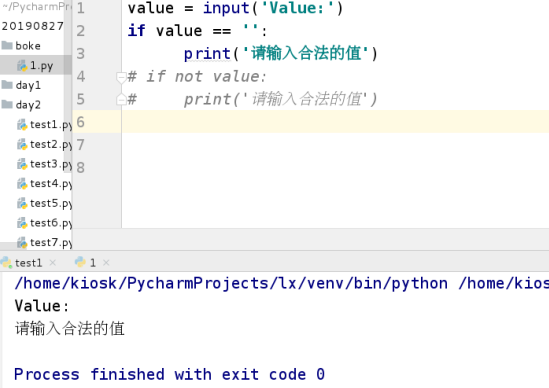Select the 1.py file in project tree

tap(41, 65)
